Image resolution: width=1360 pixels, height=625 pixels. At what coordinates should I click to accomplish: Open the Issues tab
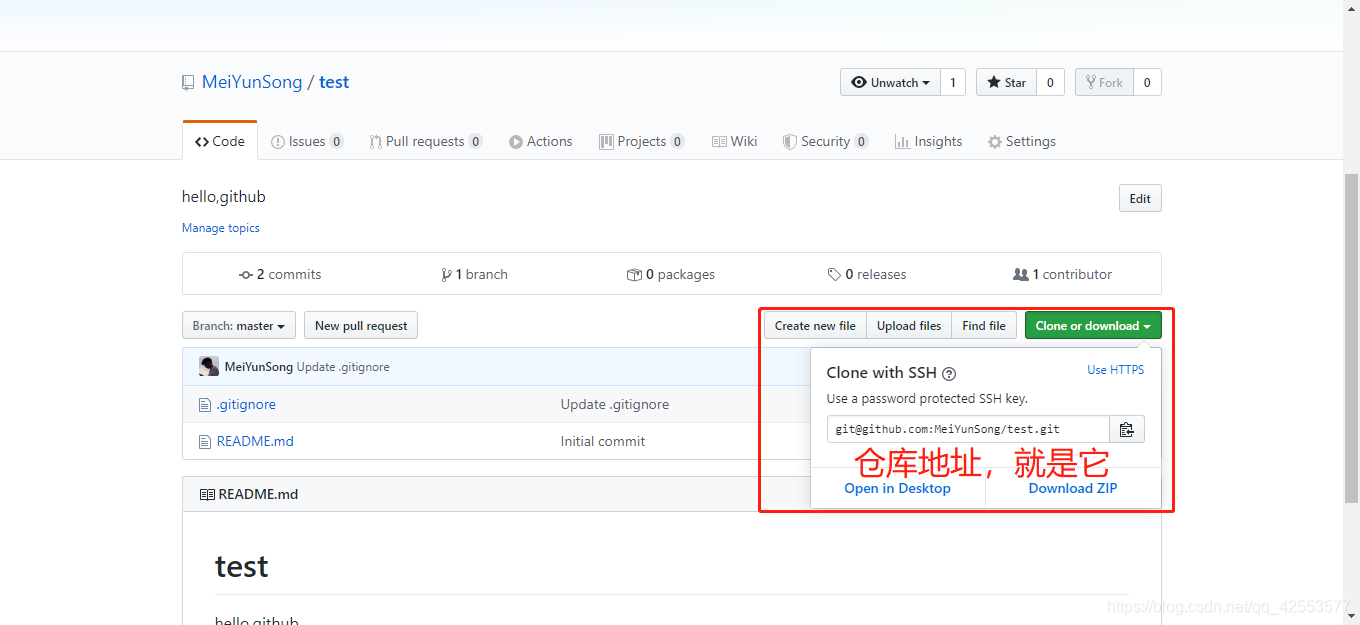tap(307, 141)
